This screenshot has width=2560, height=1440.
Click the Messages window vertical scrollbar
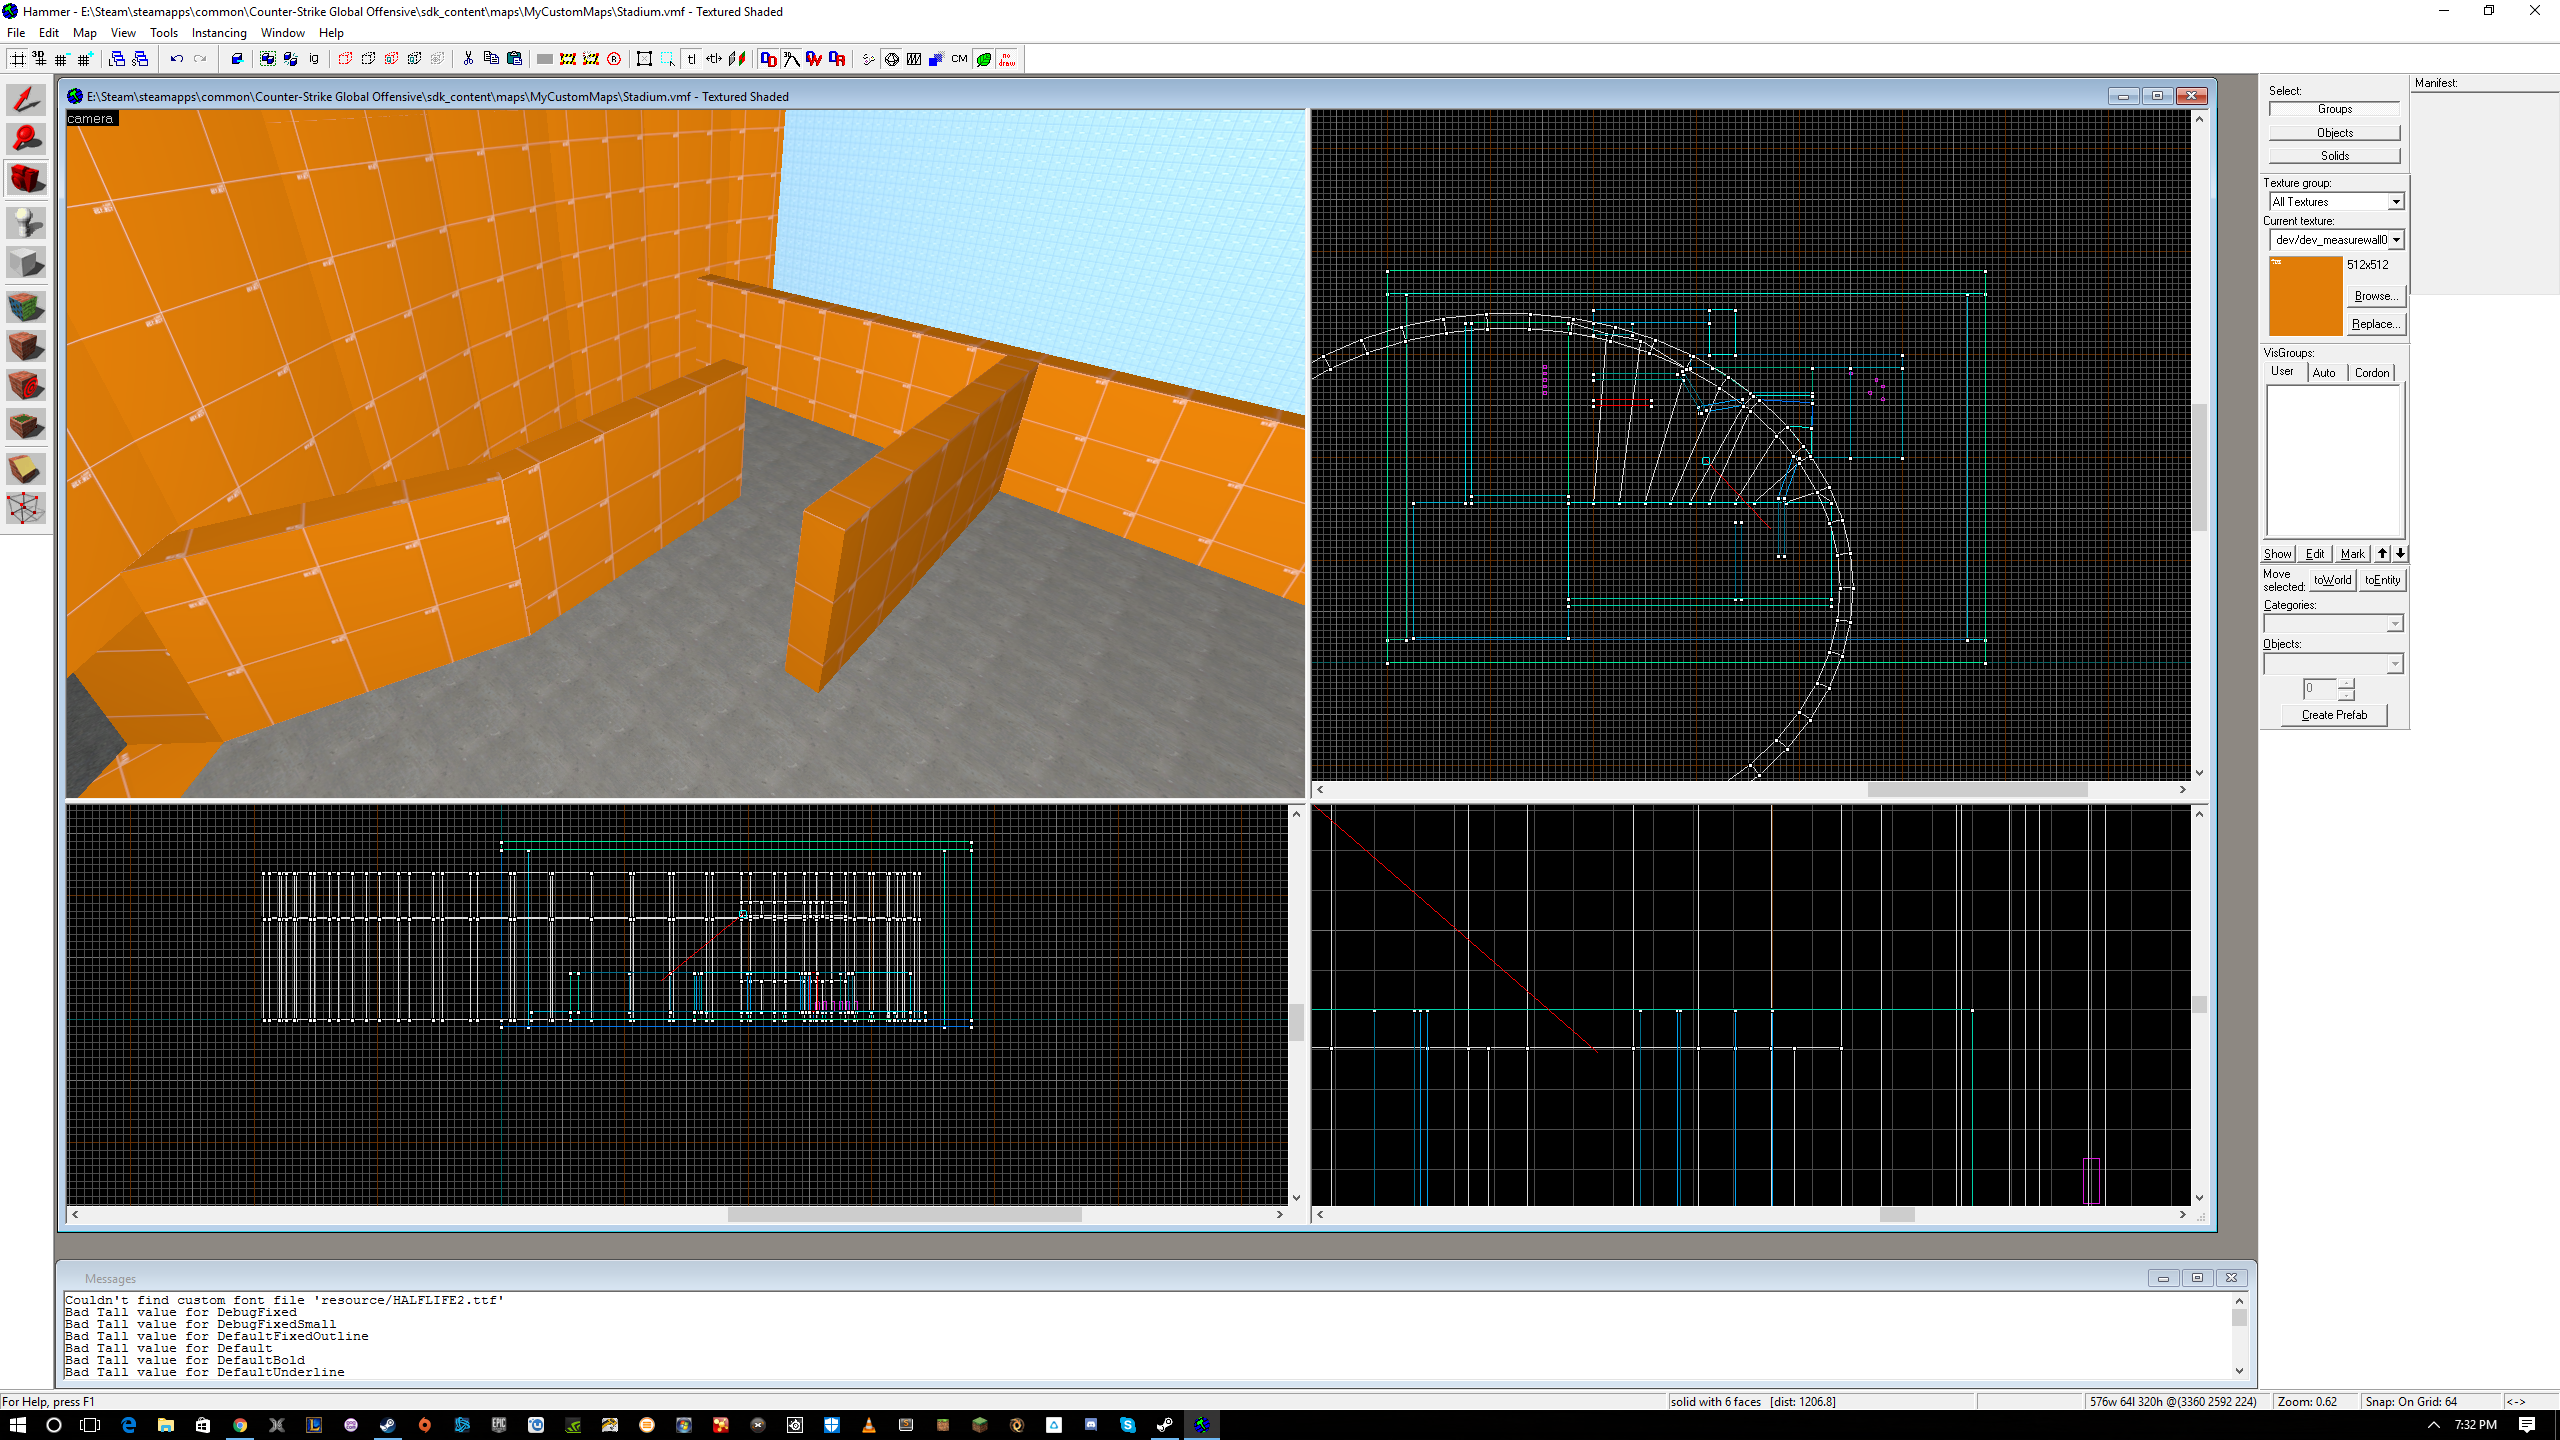[x=2239, y=1336]
